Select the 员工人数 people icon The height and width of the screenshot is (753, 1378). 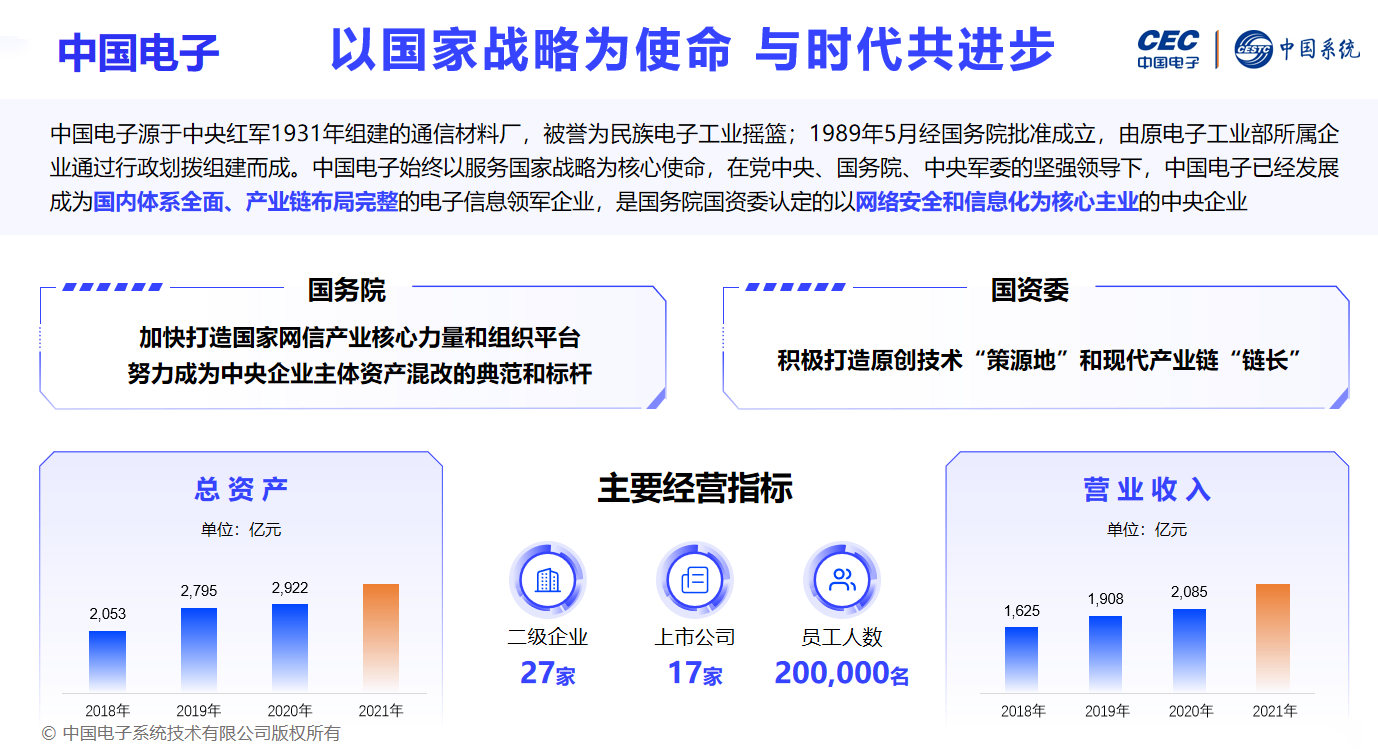point(842,580)
